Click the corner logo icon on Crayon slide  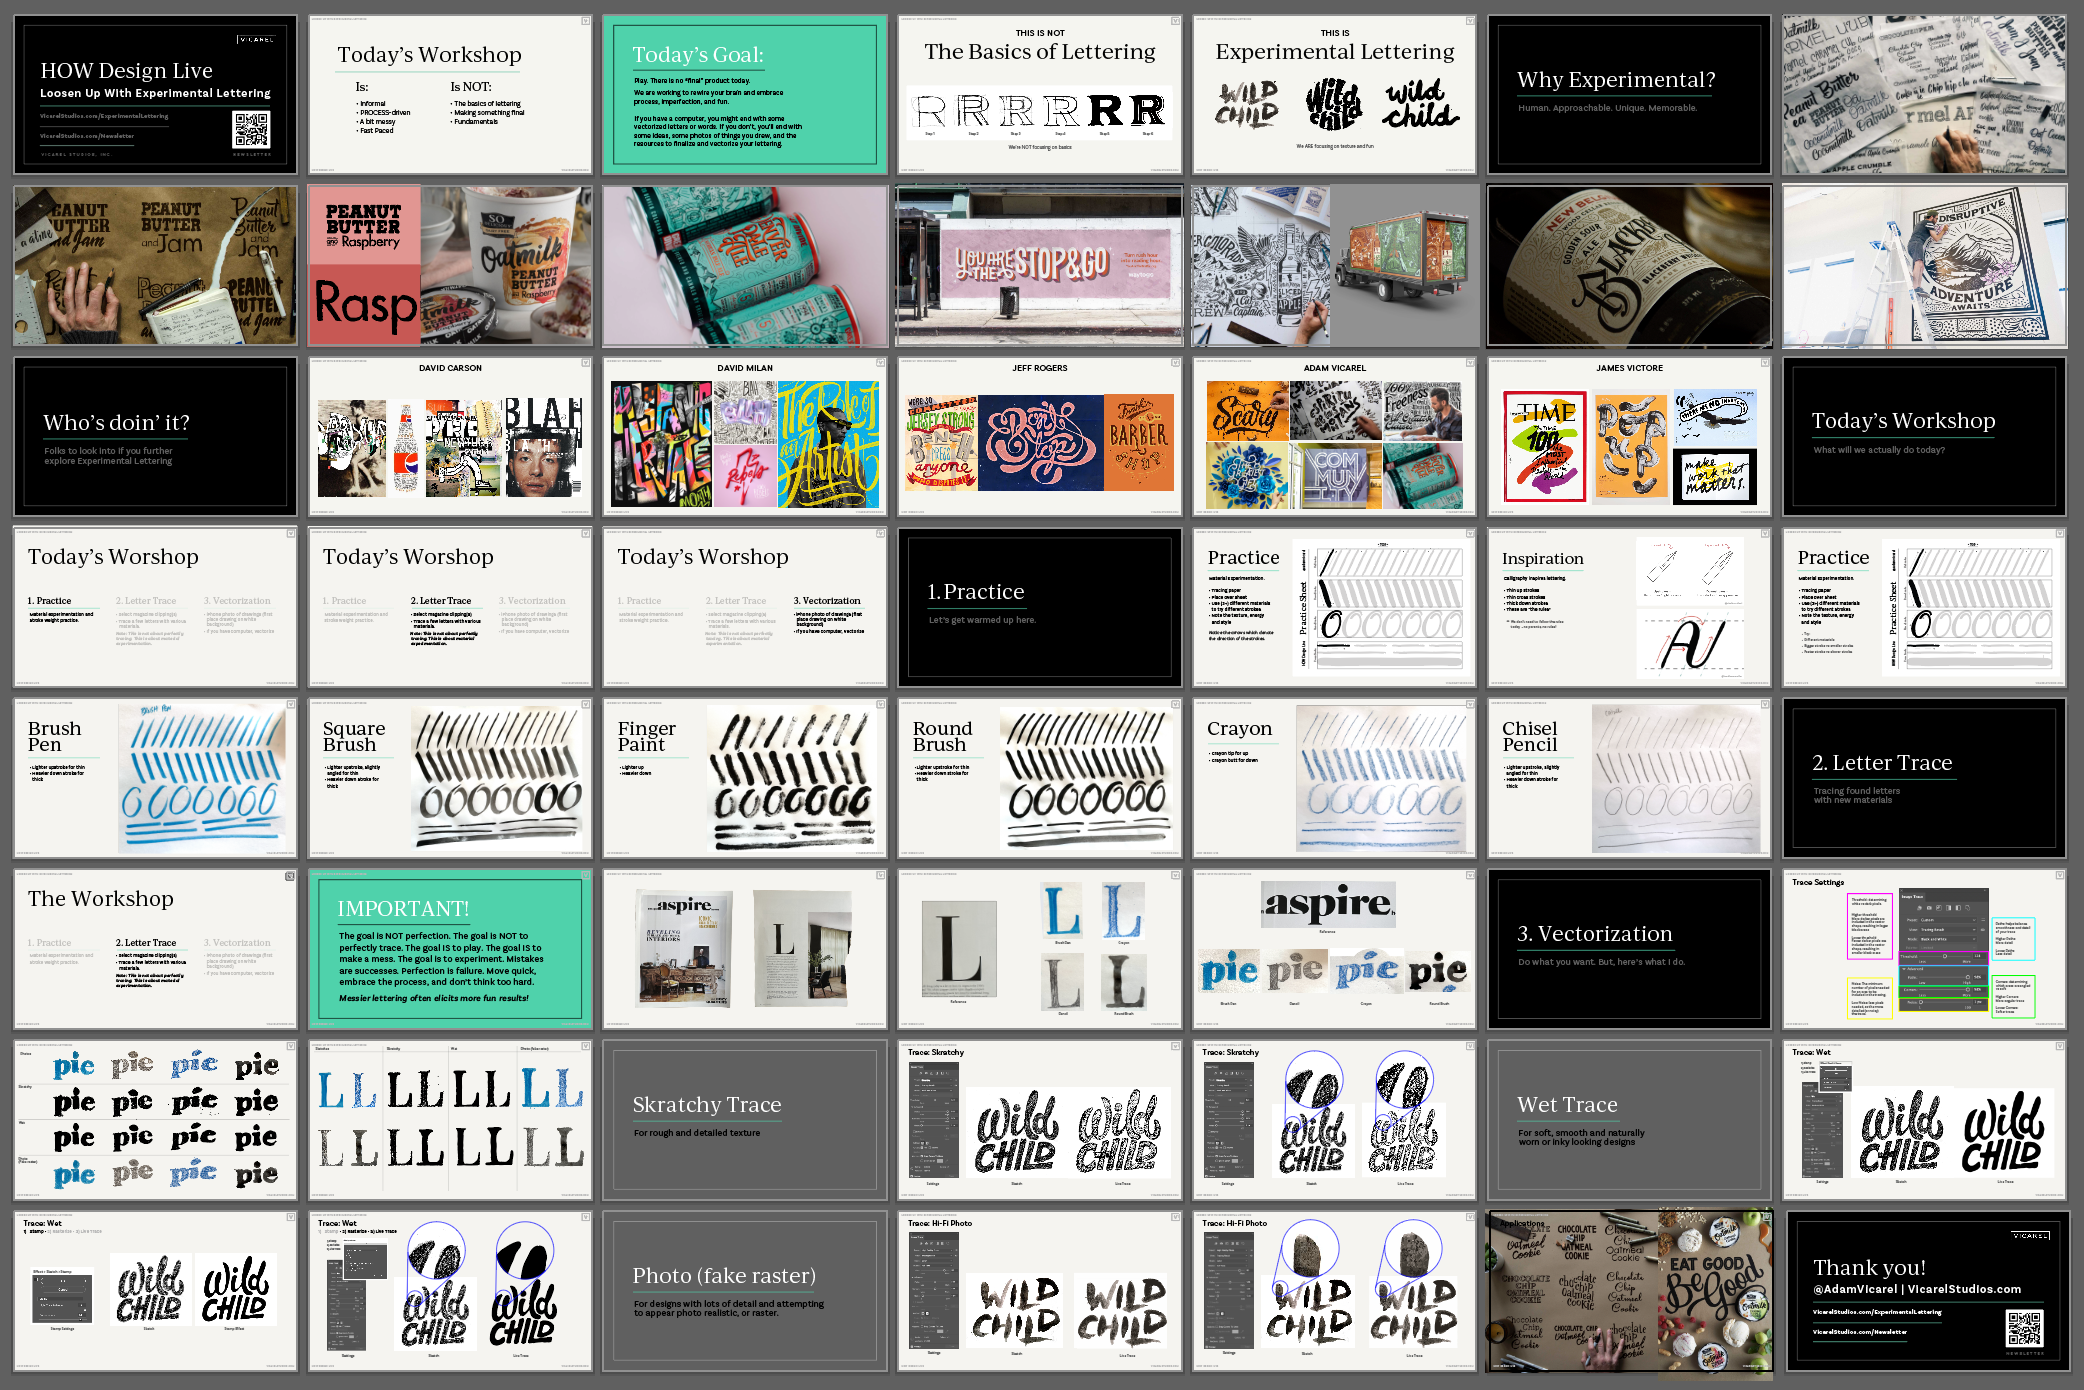1470,705
